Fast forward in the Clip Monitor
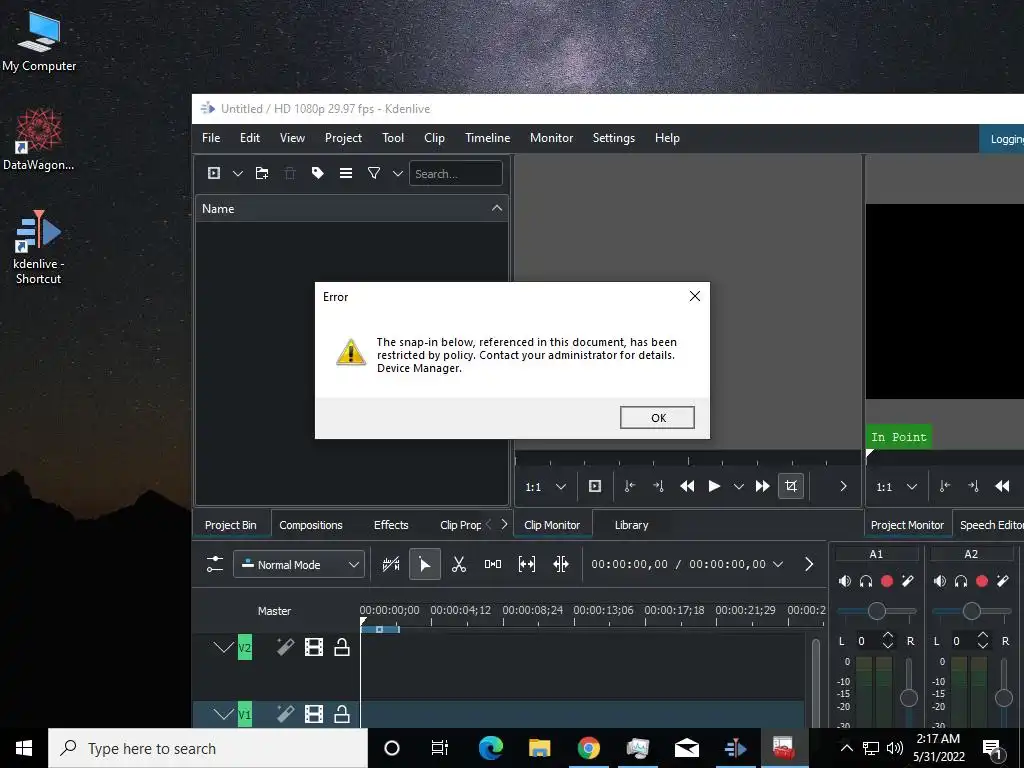This screenshot has width=1024, height=768. (x=762, y=487)
